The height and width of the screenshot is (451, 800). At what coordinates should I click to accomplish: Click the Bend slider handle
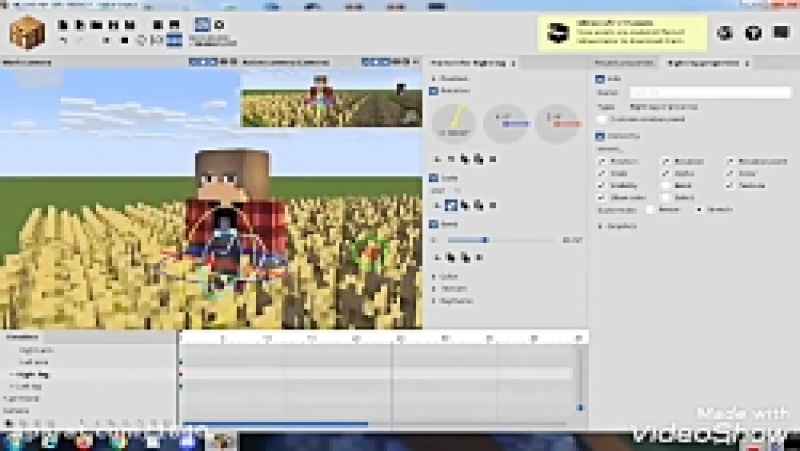[485, 240]
